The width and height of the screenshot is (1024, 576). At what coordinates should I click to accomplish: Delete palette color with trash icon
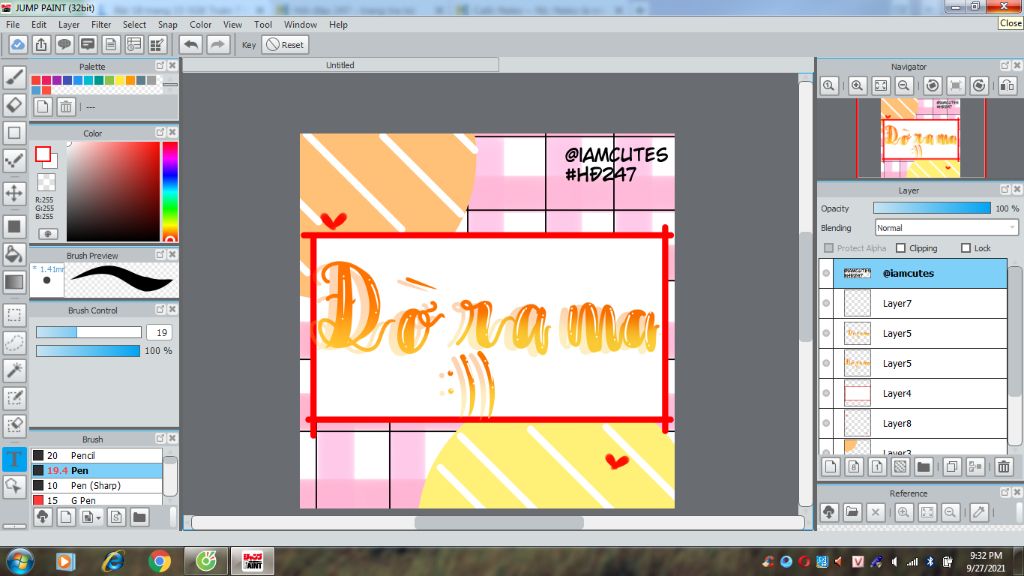65,106
